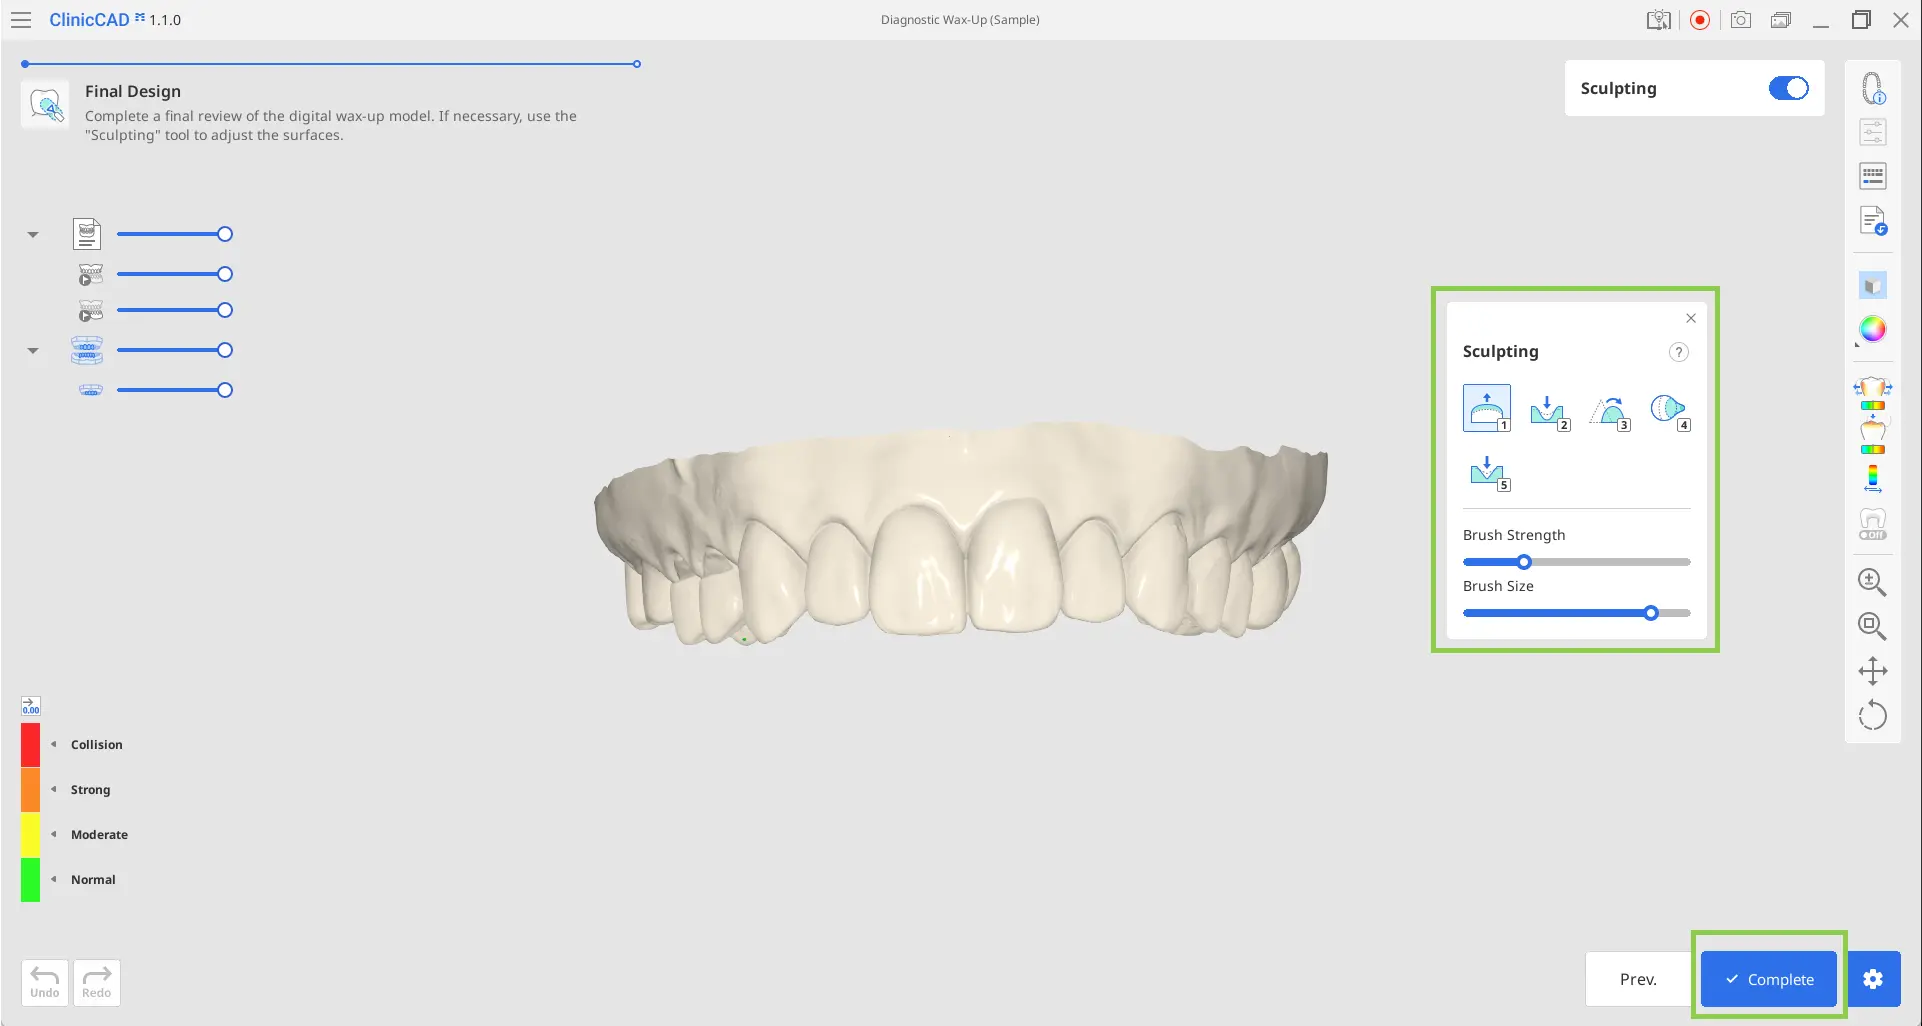Activate the pan move arrows tool
The height and width of the screenshot is (1026, 1922).
[x=1873, y=670]
